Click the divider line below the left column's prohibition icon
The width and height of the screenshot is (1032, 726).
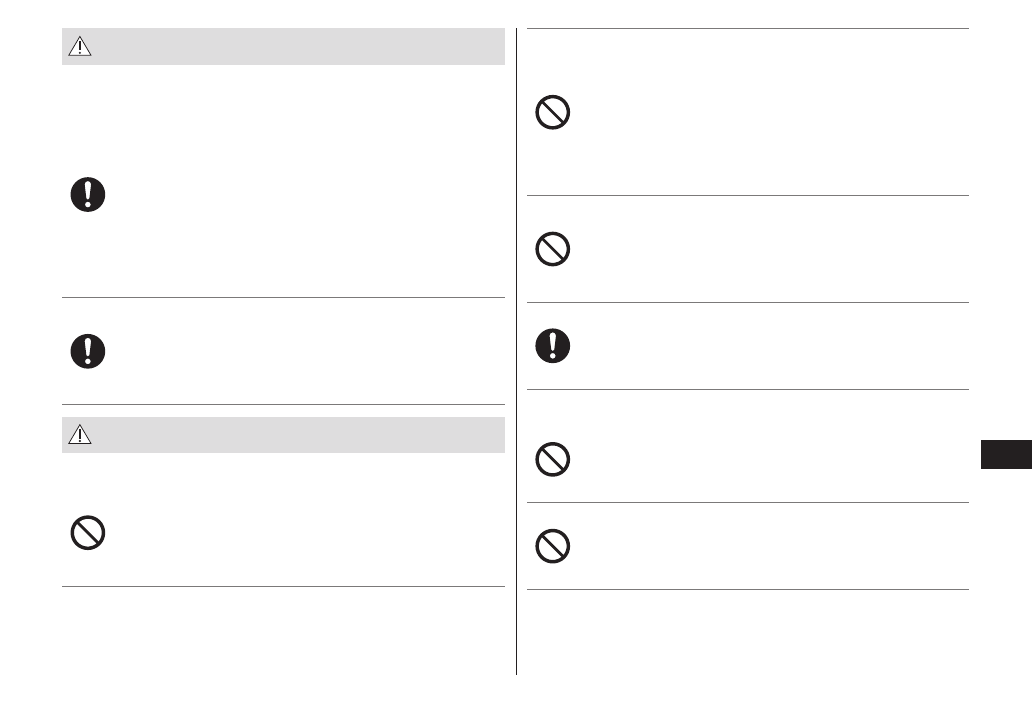[283, 587]
